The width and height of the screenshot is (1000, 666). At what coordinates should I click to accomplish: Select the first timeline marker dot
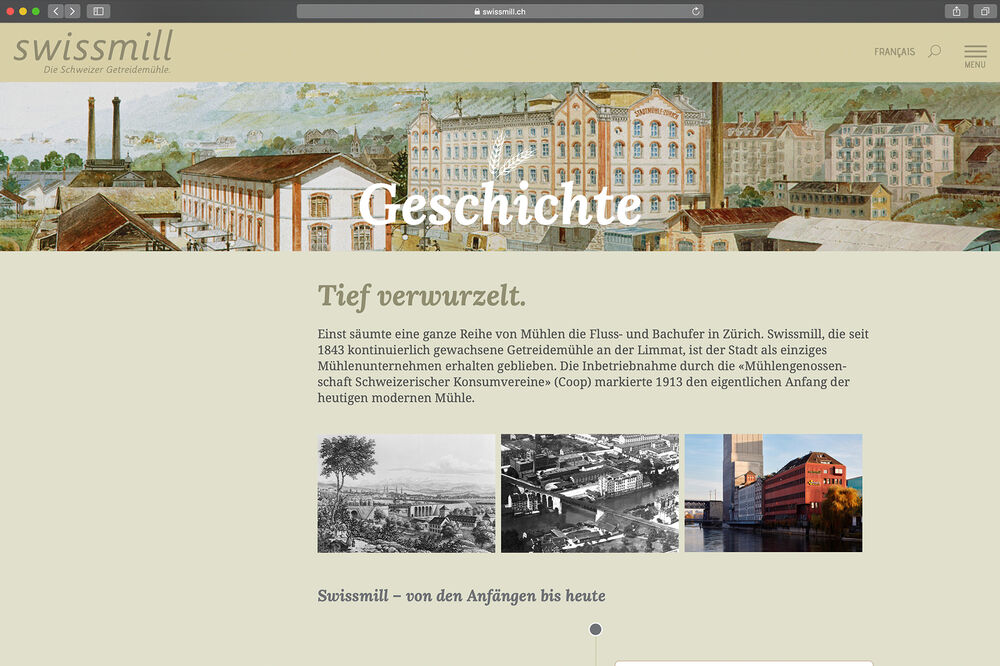(x=596, y=630)
